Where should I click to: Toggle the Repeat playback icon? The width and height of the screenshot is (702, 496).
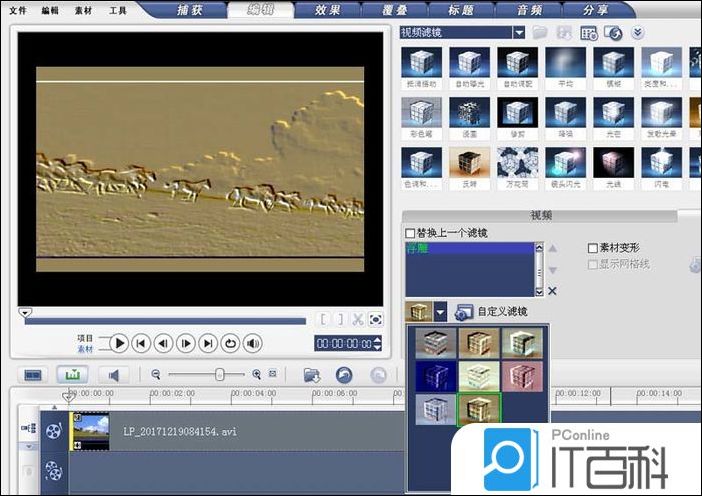pos(231,343)
